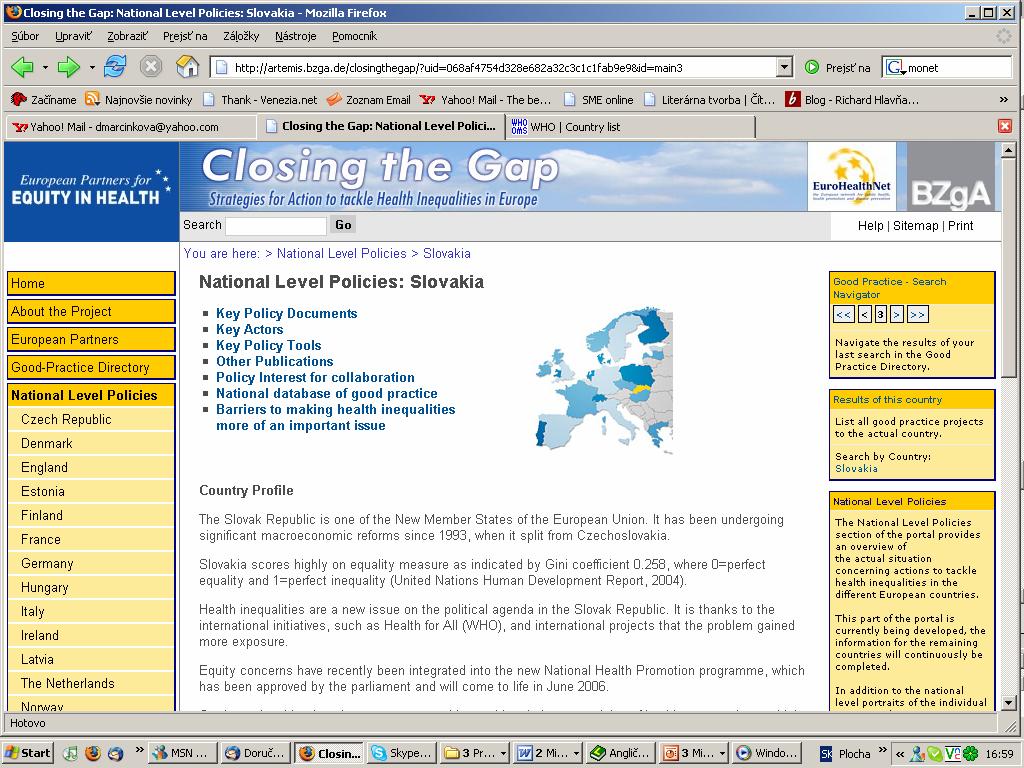The height and width of the screenshot is (768, 1024).
Task: Expand hidden system tray icons
Action: (x=900, y=754)
